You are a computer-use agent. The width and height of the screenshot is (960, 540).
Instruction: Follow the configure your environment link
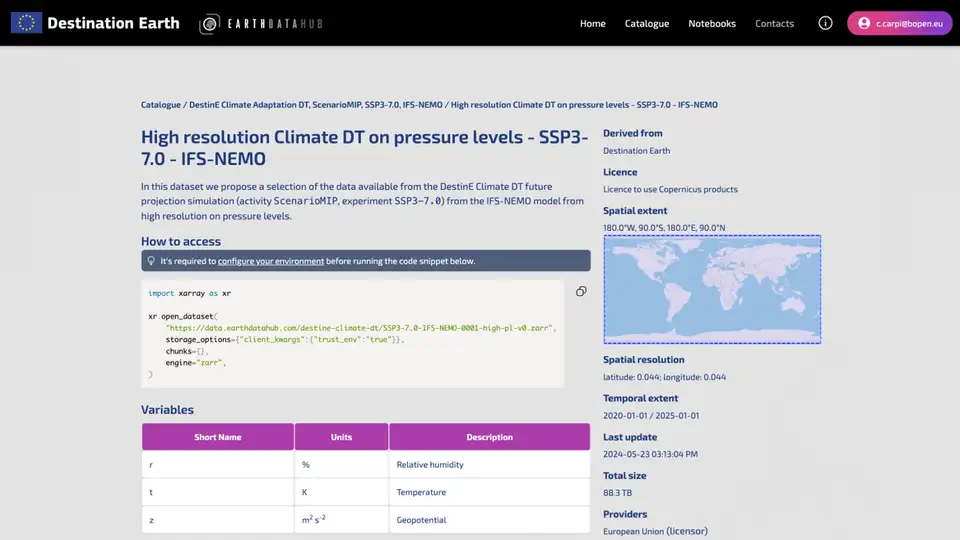tap(271, 261)
